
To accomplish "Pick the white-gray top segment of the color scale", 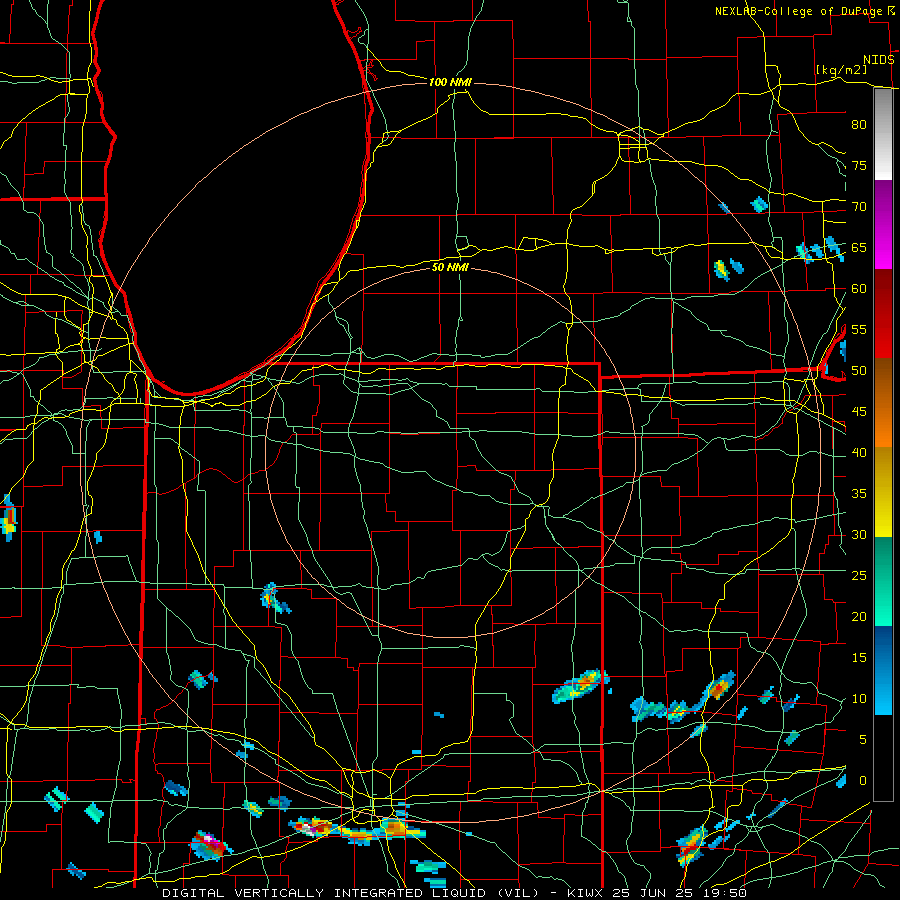I will point(883,135).
